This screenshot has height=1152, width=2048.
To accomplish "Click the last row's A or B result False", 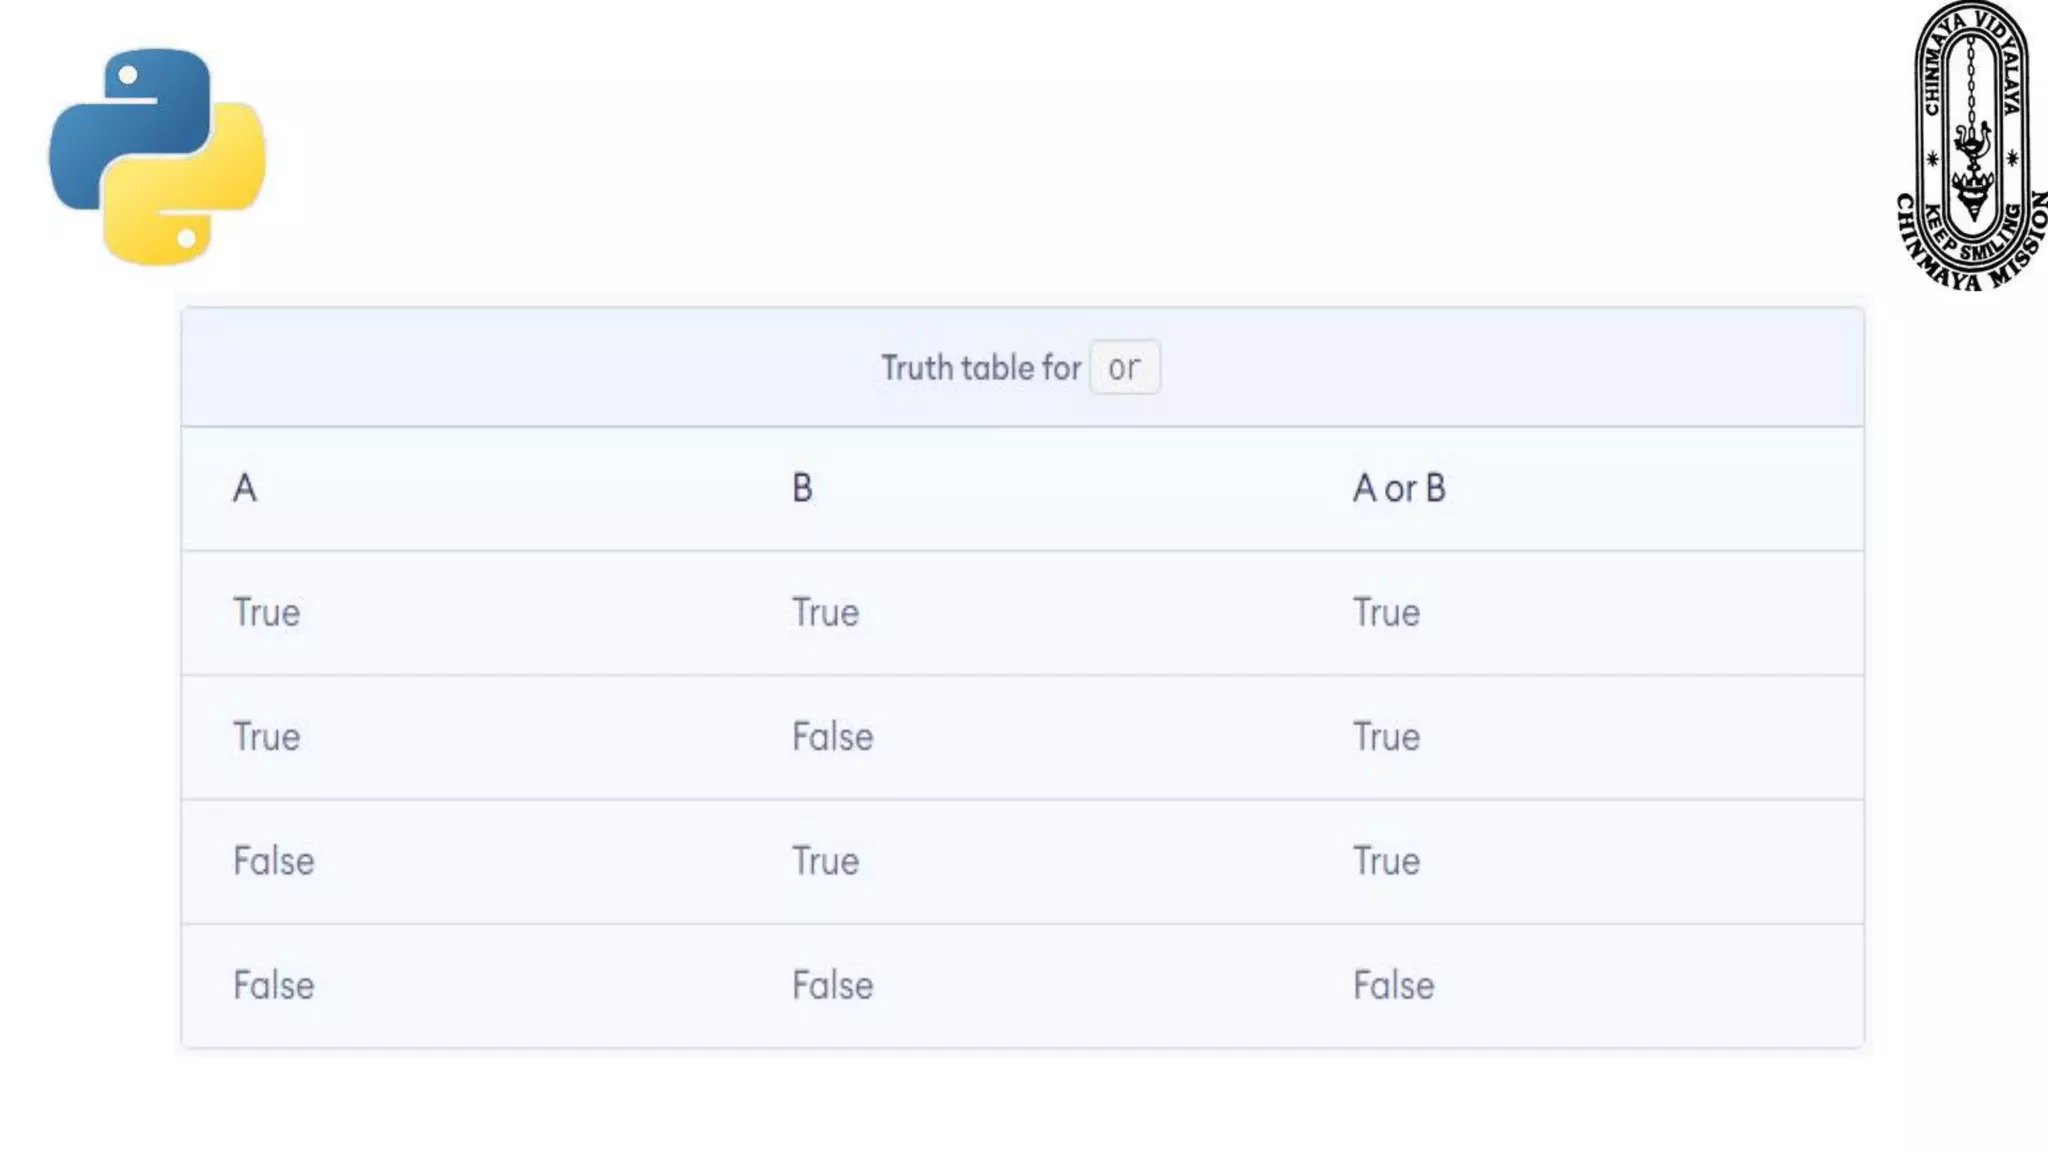I will [x=1393, y=985].
